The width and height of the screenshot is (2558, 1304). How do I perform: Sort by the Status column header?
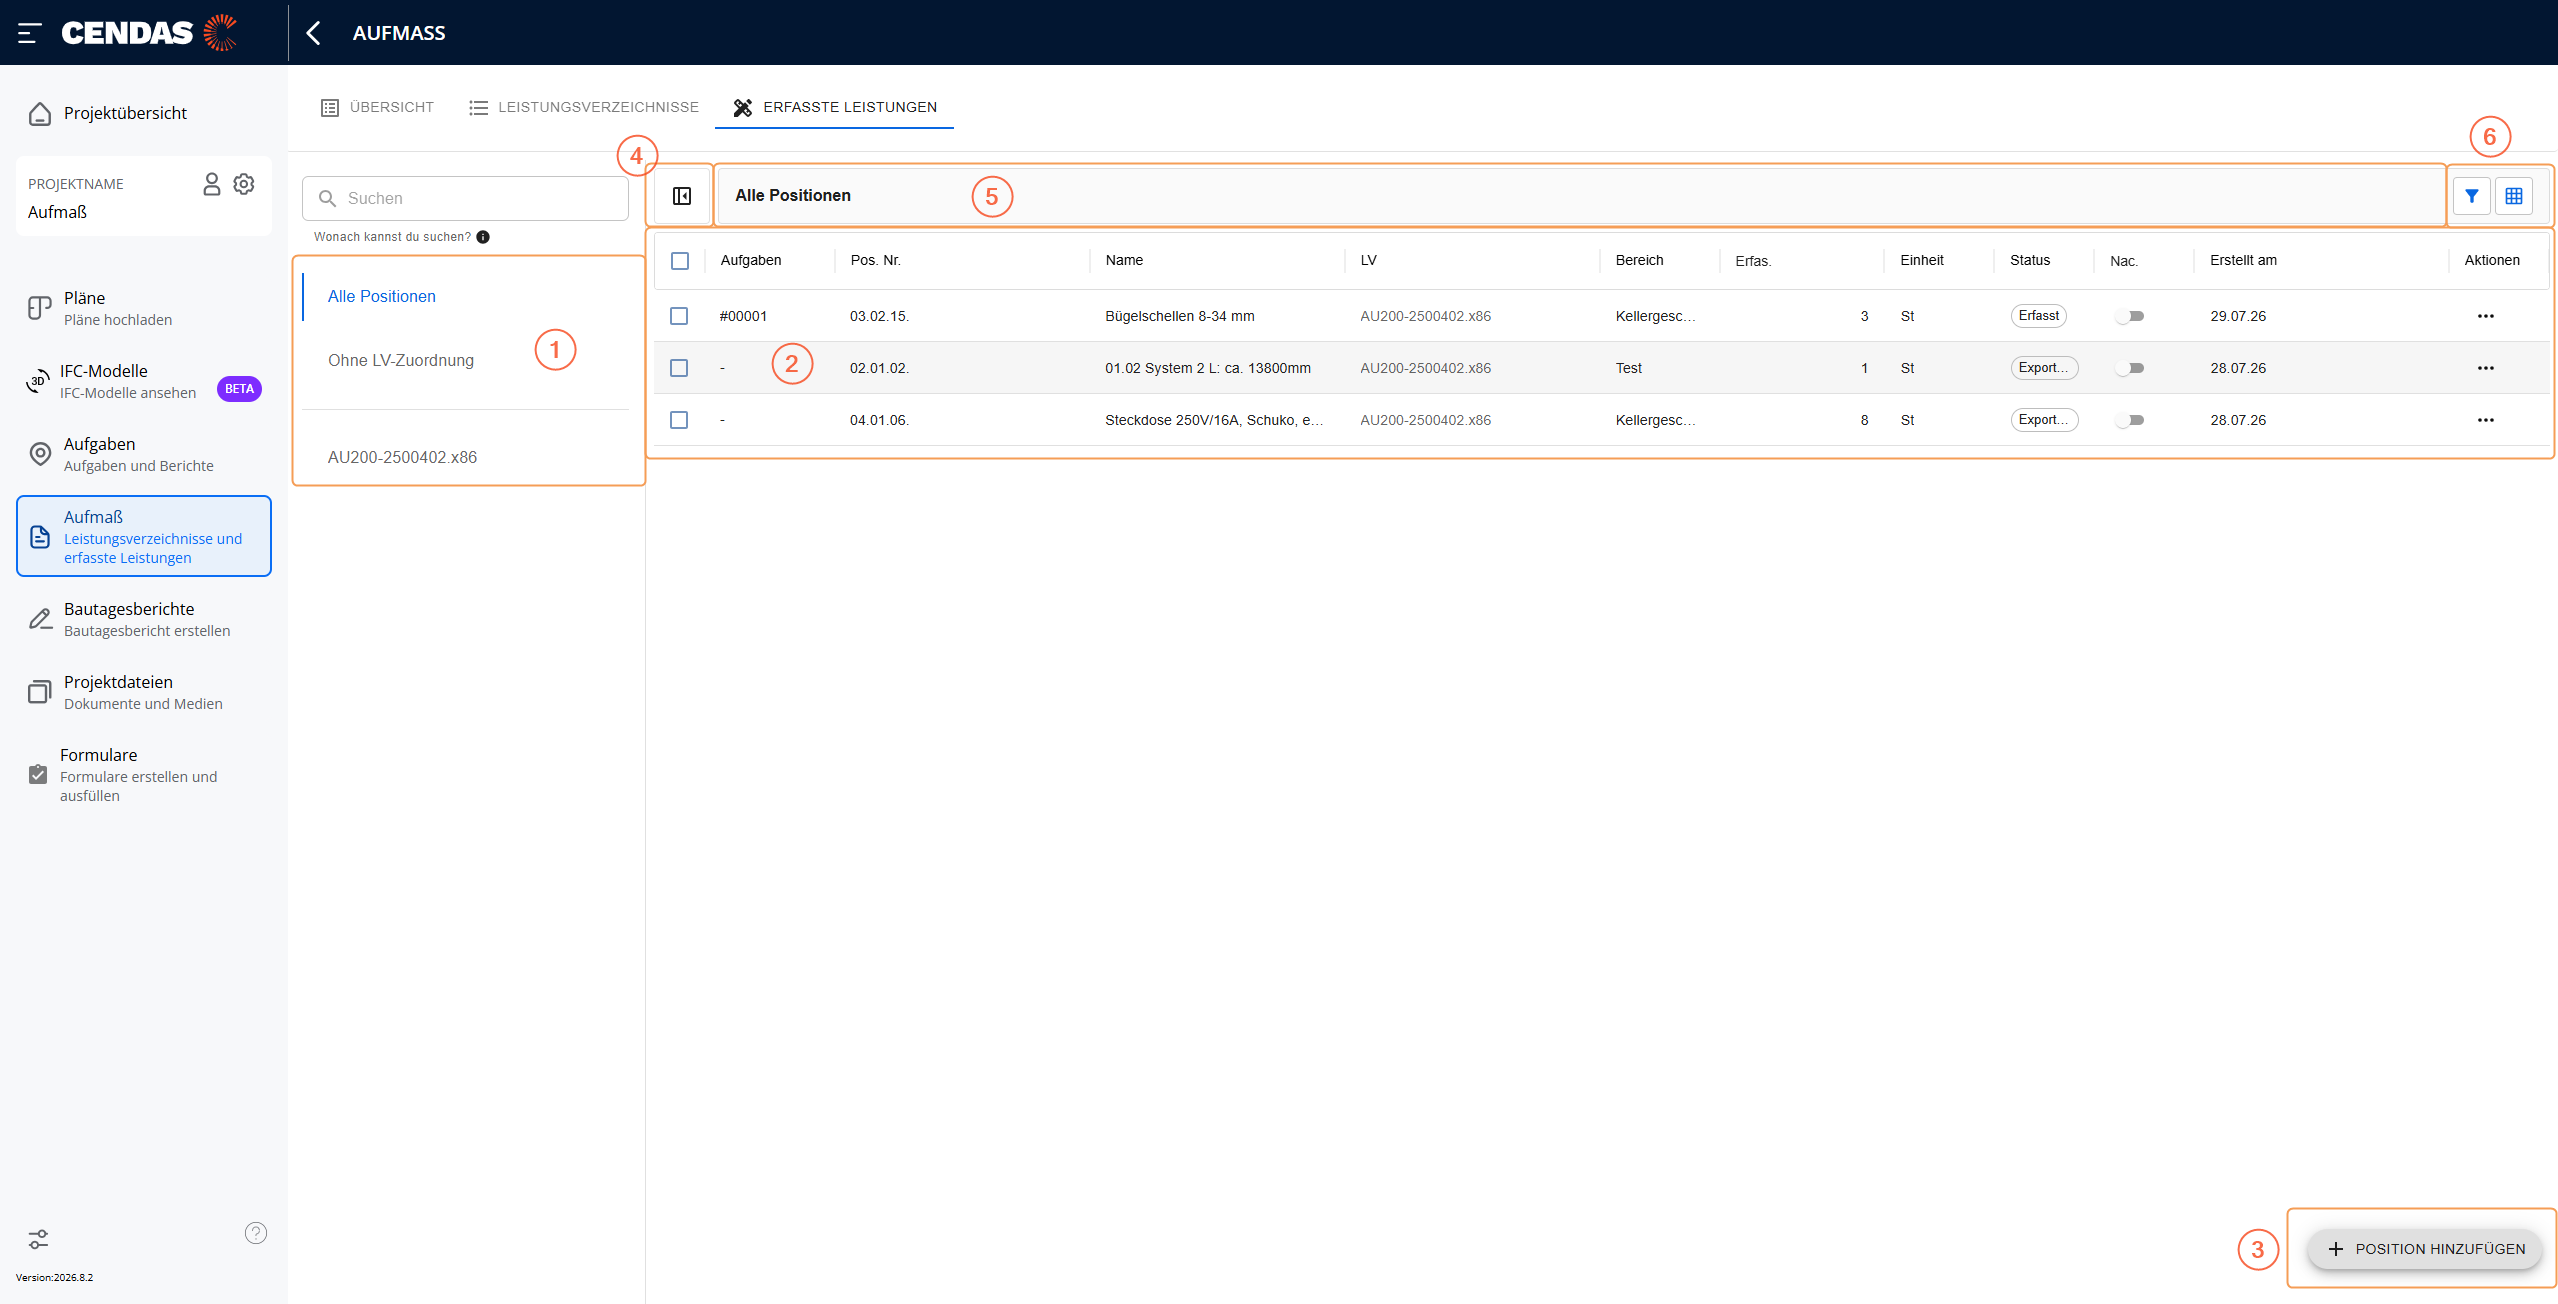point(2030,260)
